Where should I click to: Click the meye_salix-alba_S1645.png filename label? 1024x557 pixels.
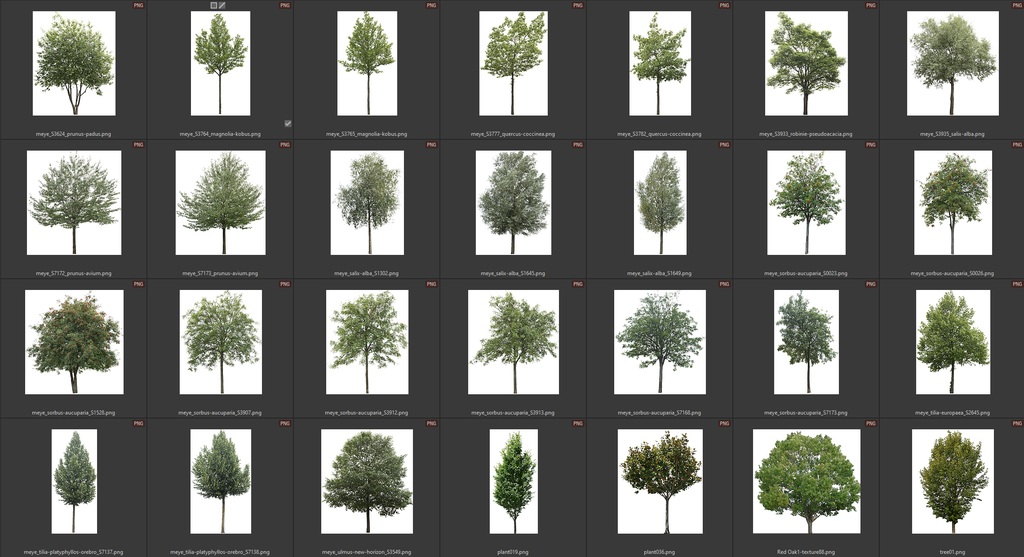coord(513,273)
